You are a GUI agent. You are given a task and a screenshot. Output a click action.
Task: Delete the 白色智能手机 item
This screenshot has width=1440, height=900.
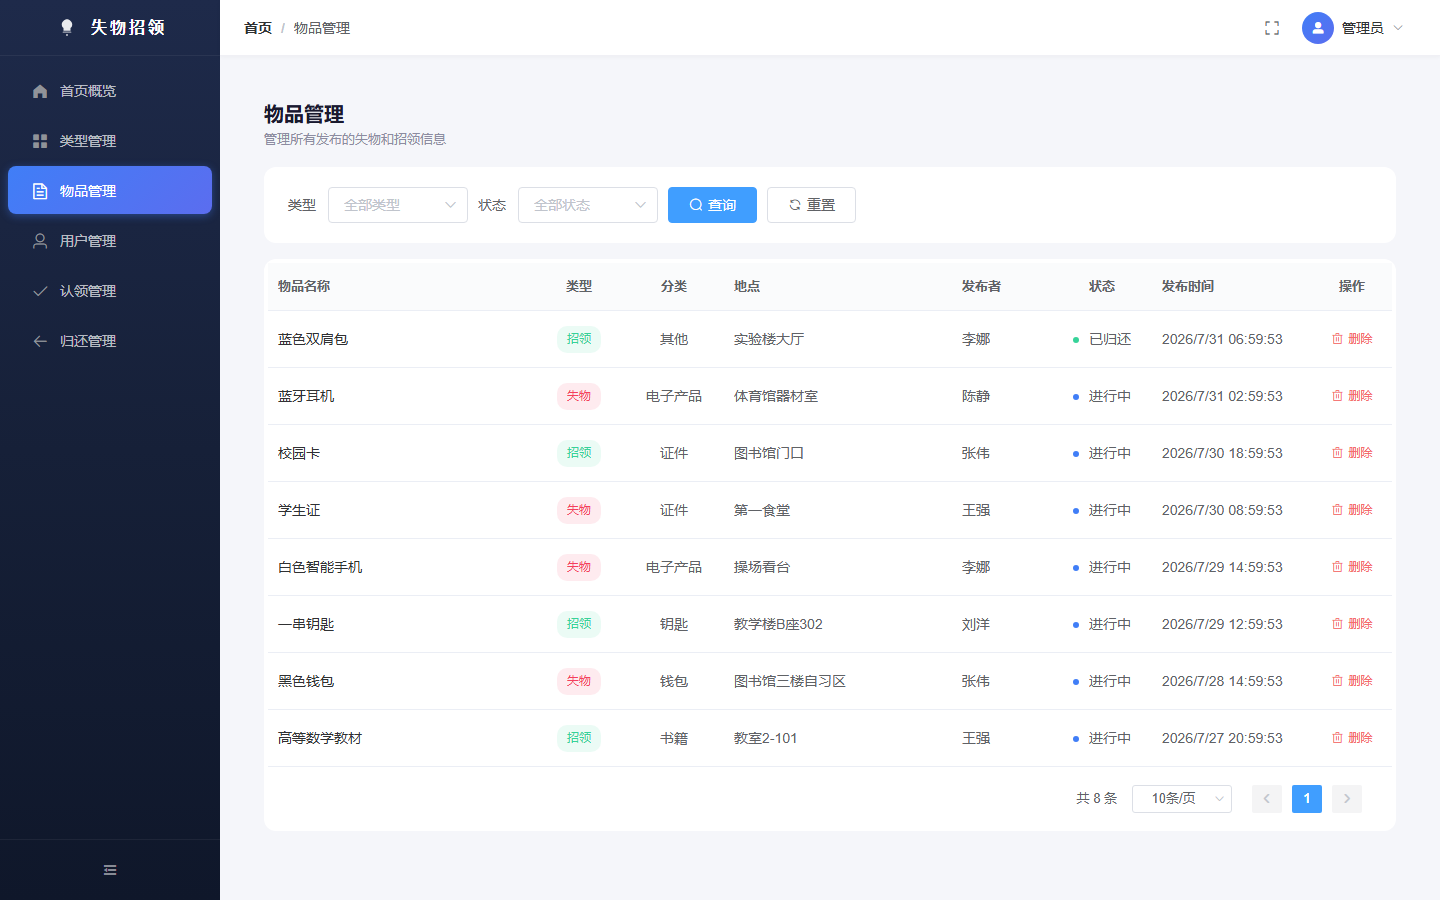click(1352, 567)
